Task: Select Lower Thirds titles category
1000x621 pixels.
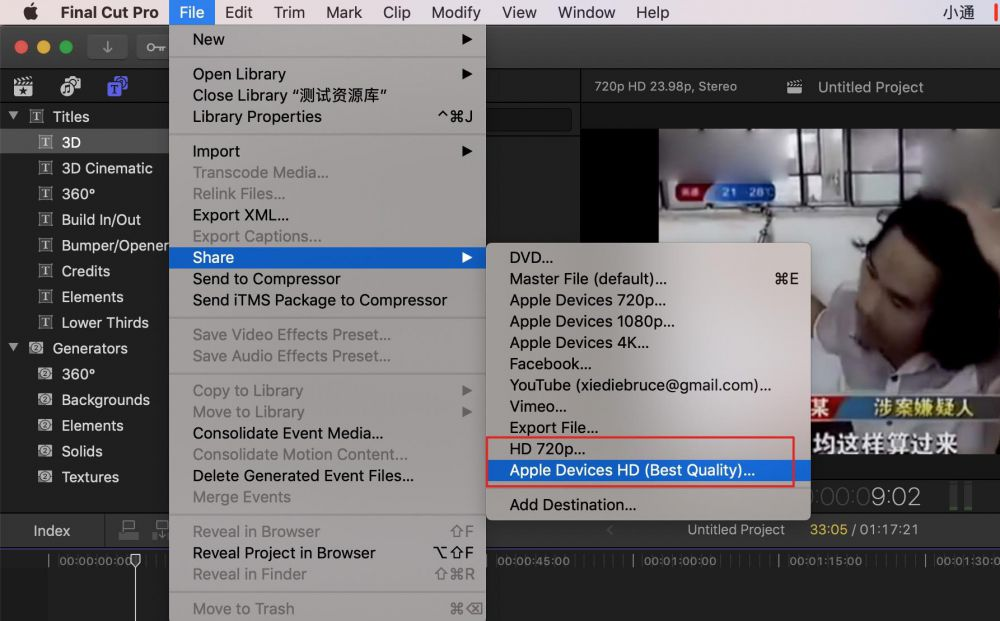Action: [84, 323]
